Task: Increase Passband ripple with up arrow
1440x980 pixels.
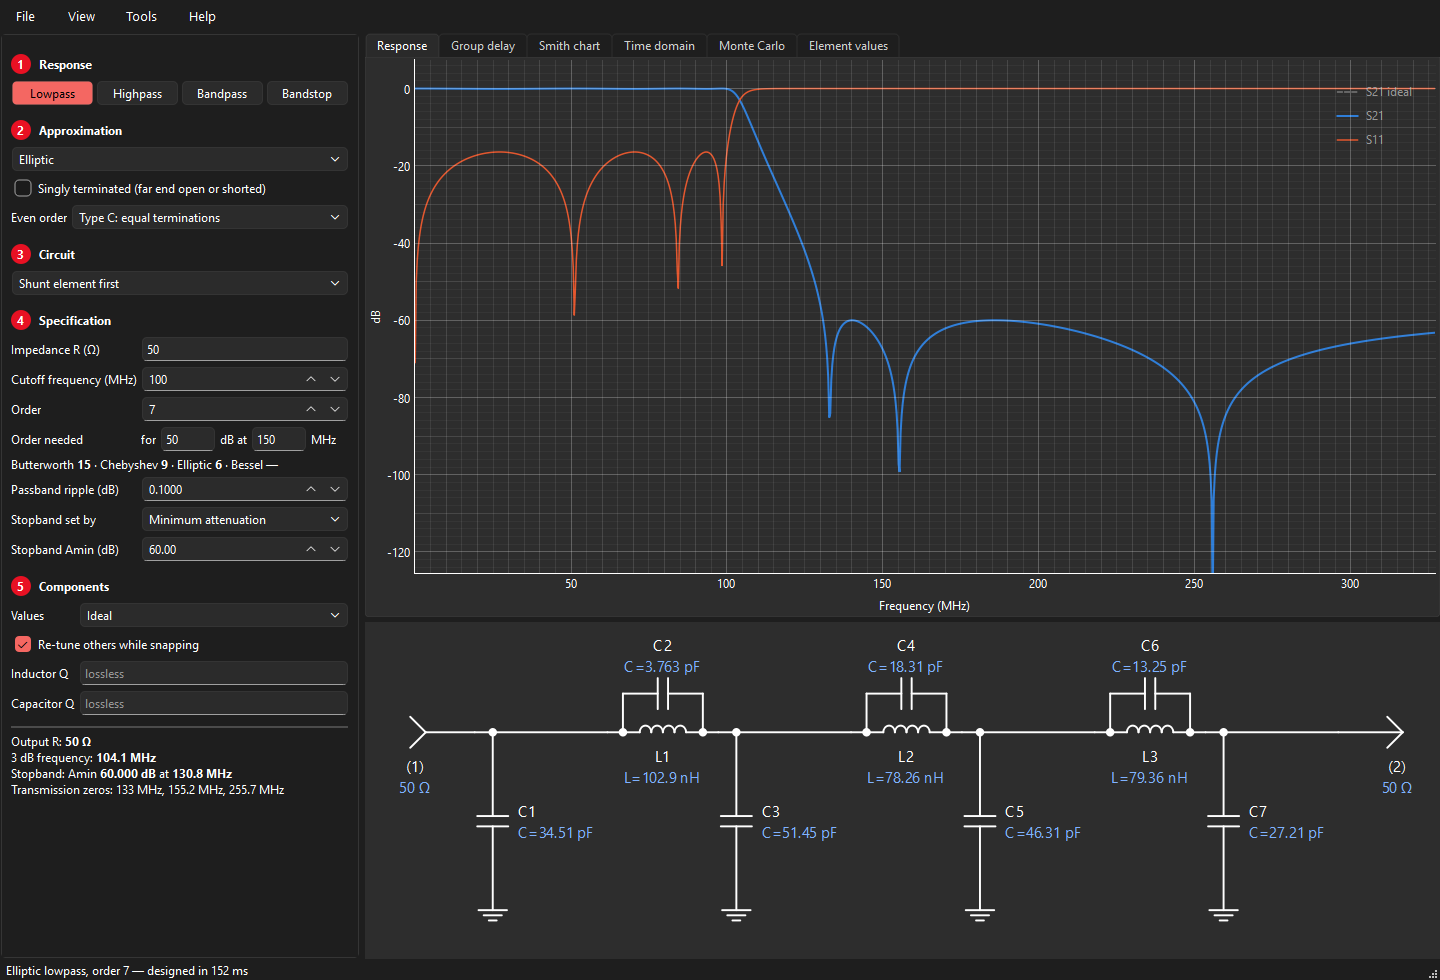Action: point(311,489)
